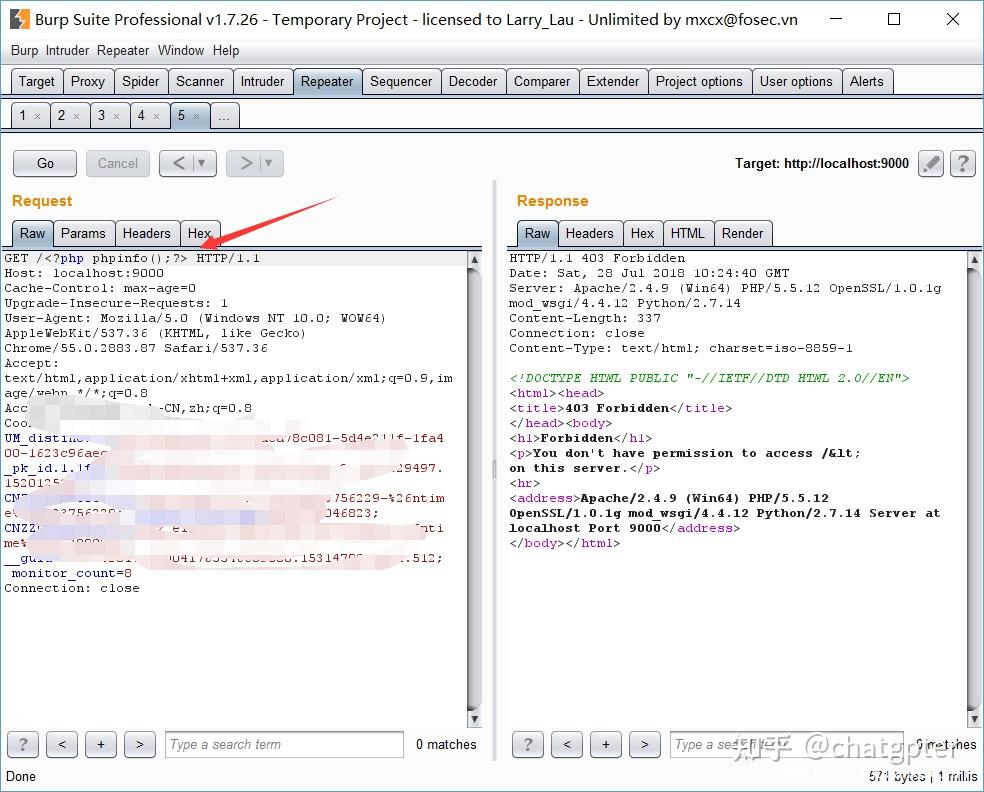The height and width of the screenshot is (792, 984).
Task: Switch to the Target tab
Action: 36,82
